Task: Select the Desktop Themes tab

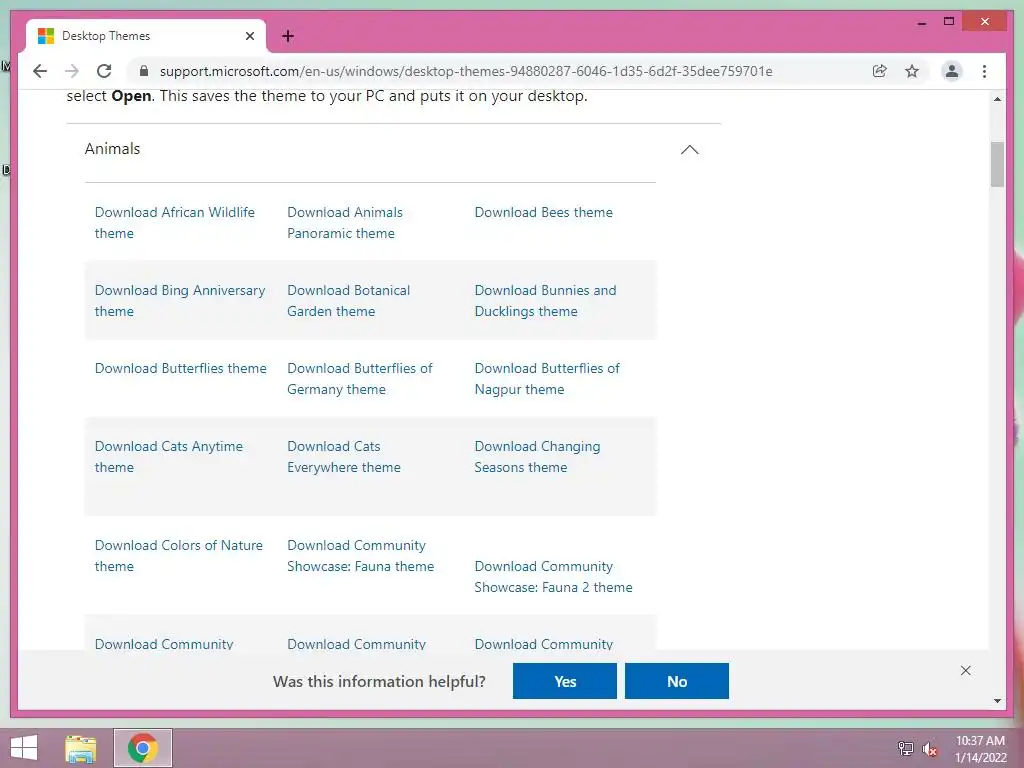Action: (146, 36)
